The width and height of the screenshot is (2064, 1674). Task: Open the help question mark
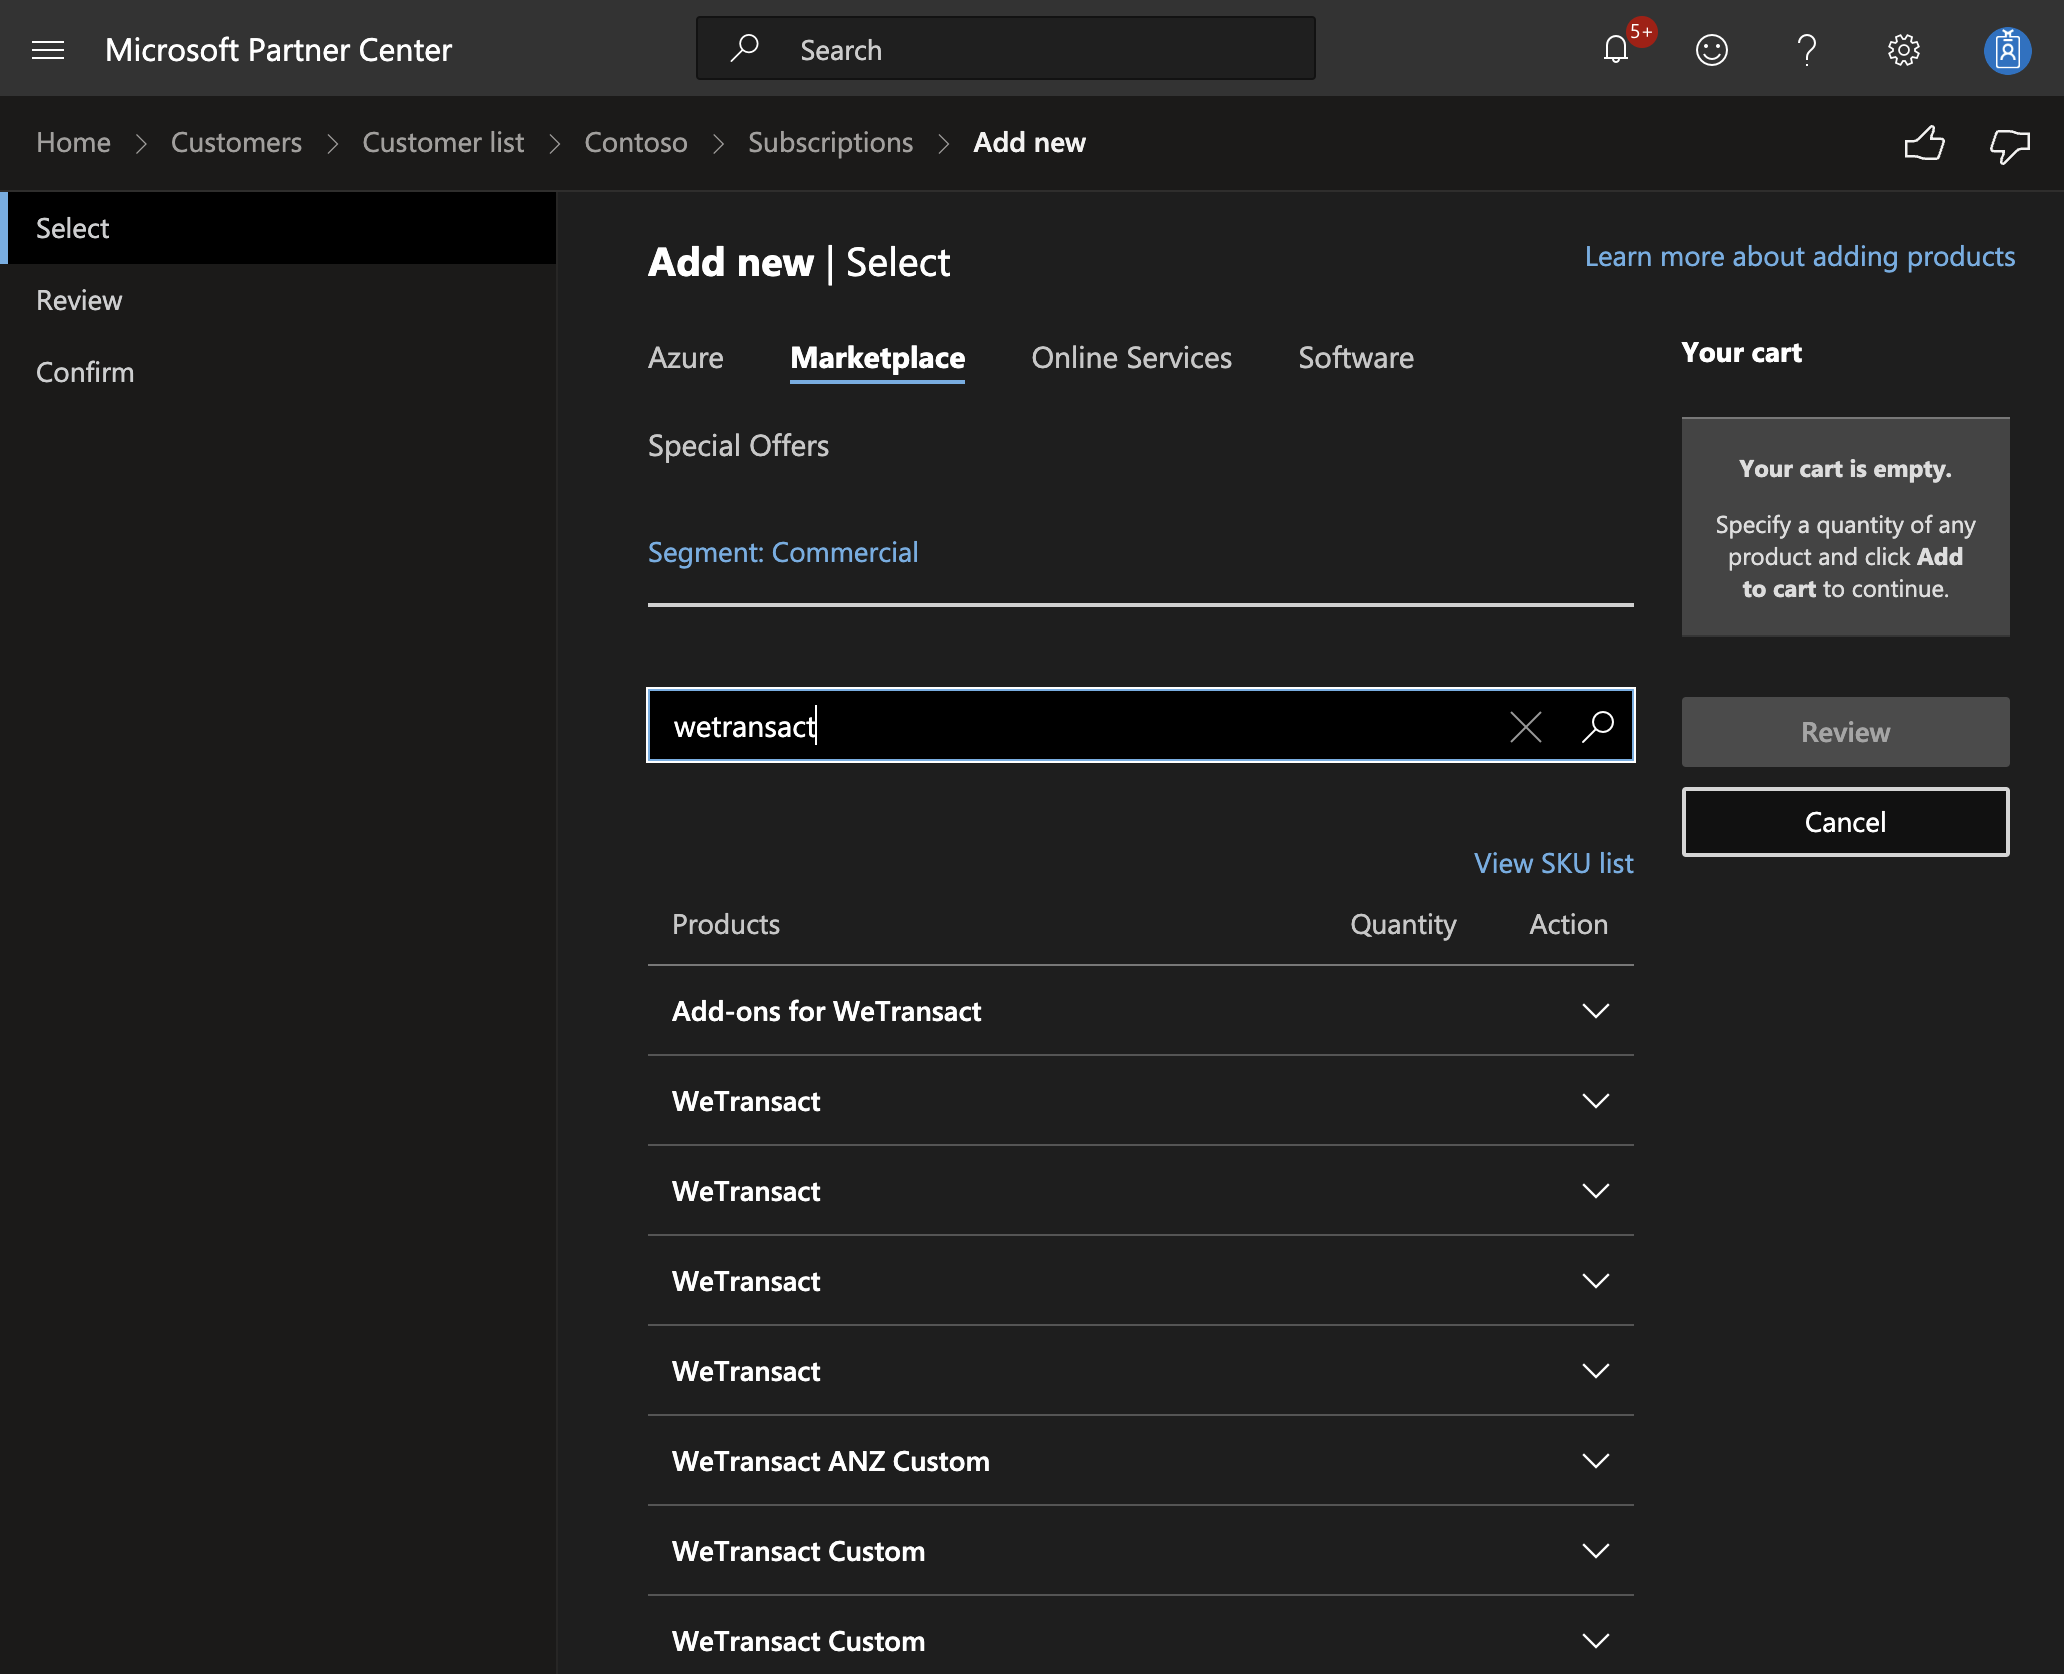(1807, 49)
